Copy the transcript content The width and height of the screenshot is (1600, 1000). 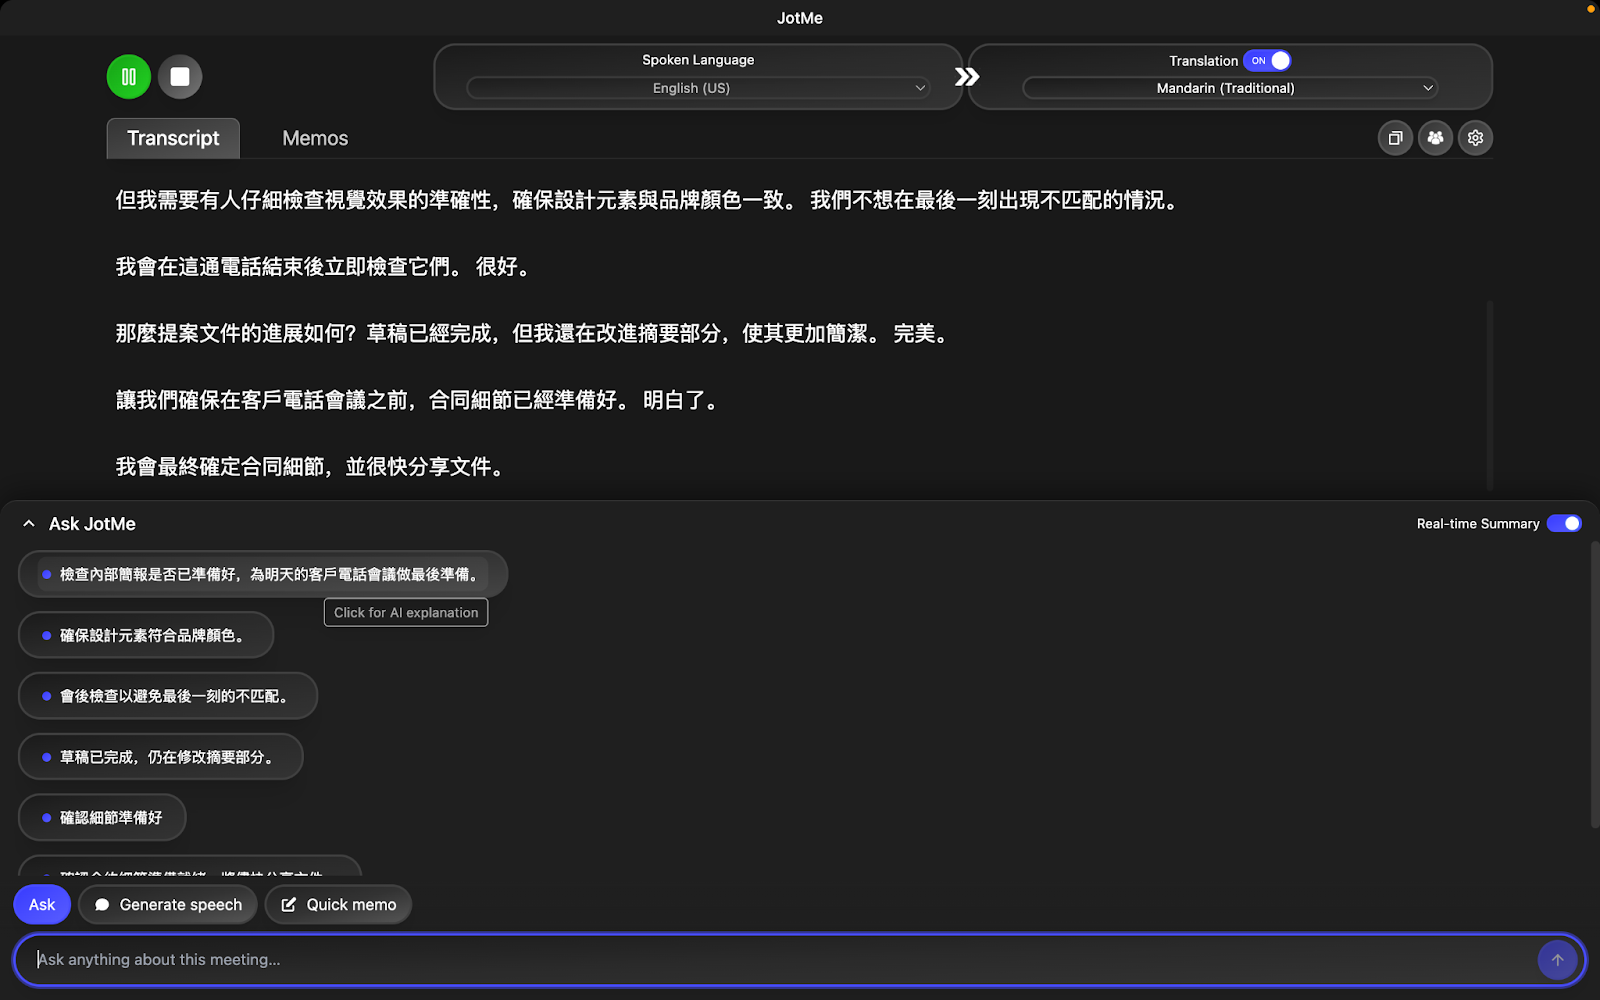(x=1395, y=138)
